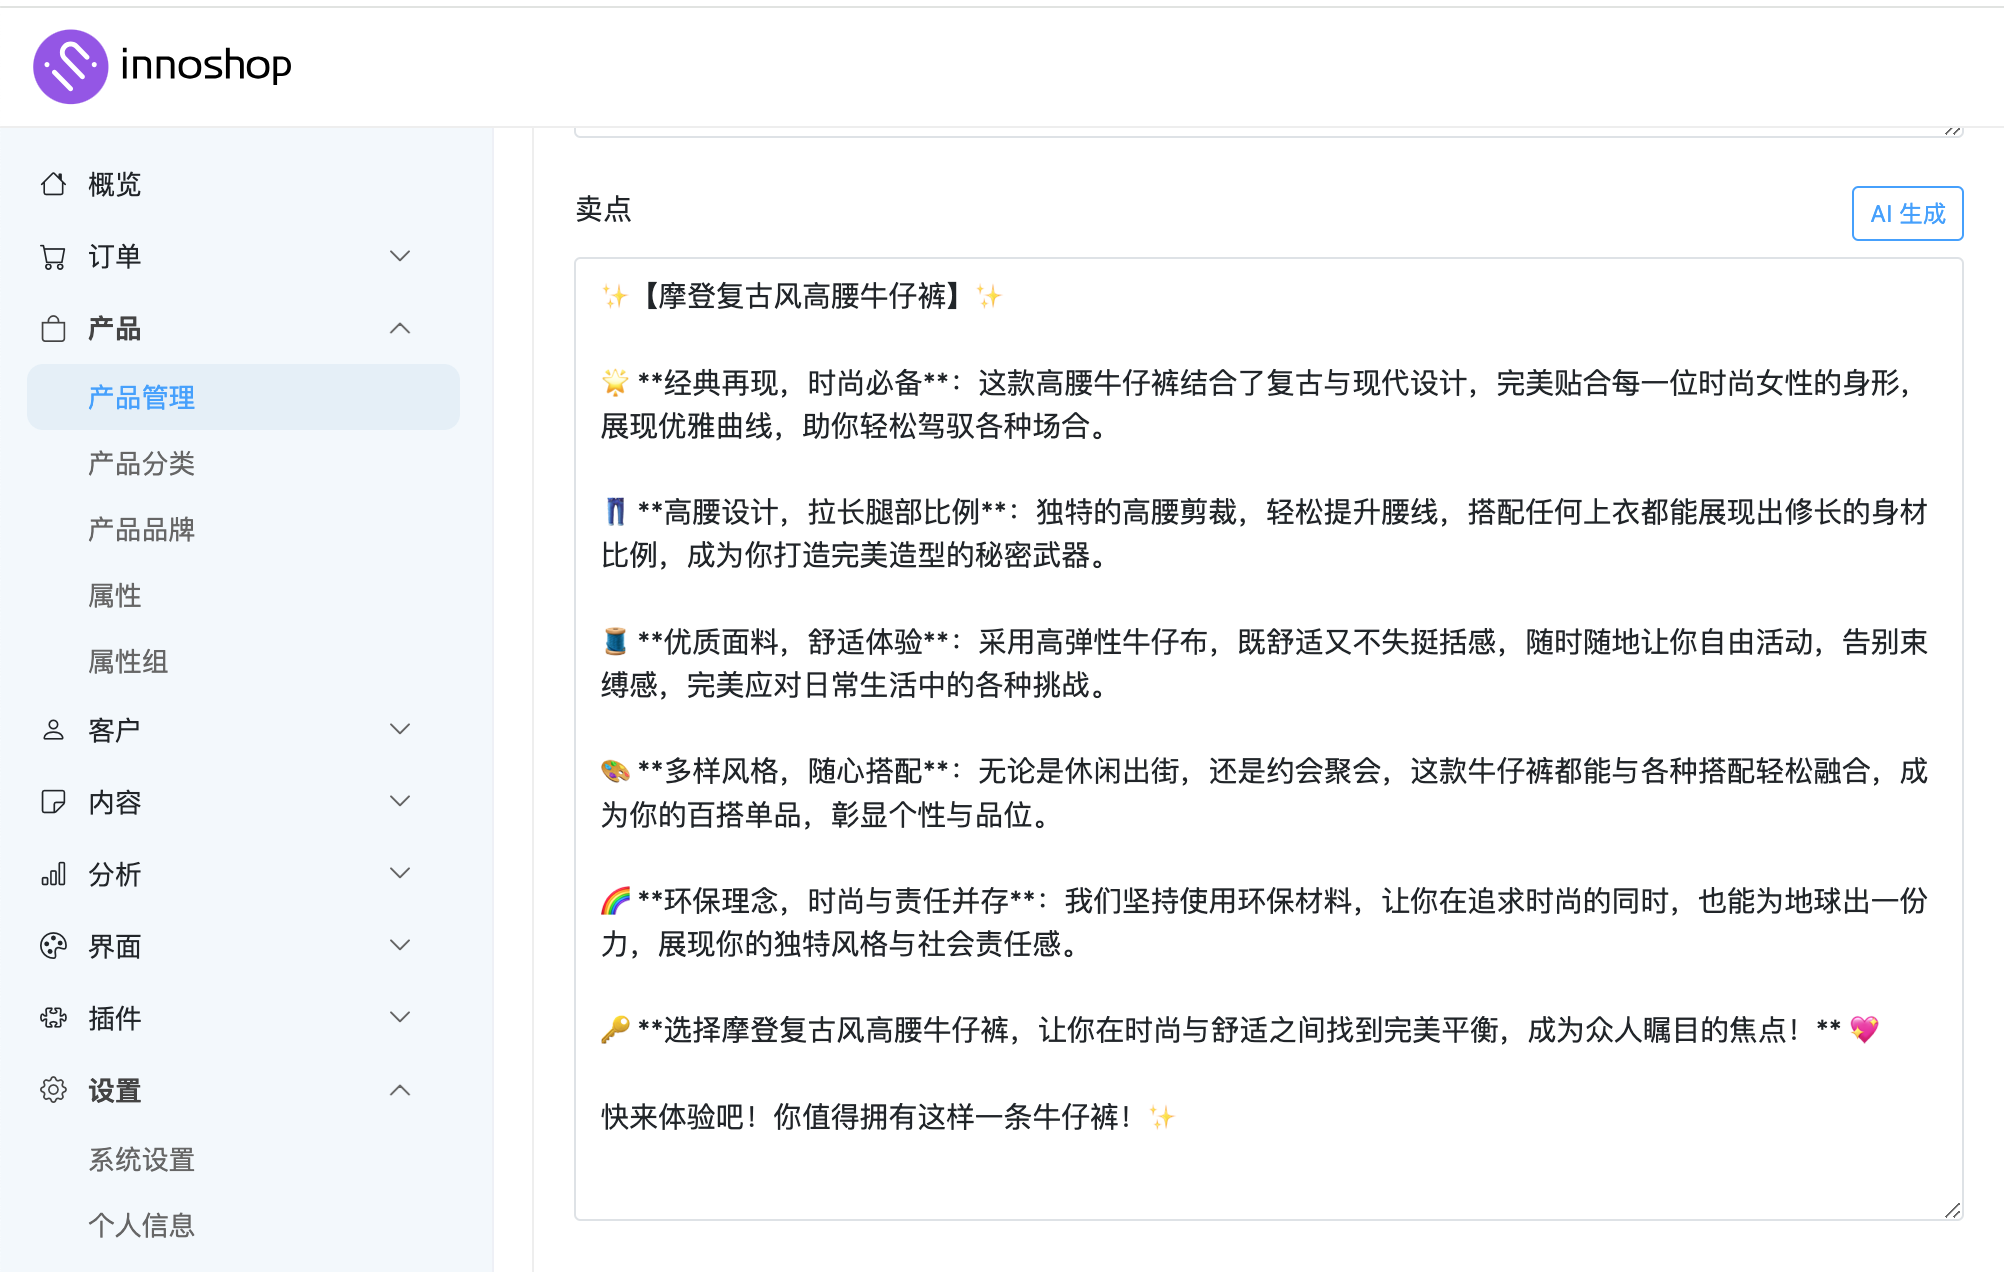Expand the 分析 menu chevron

(400, 873)
